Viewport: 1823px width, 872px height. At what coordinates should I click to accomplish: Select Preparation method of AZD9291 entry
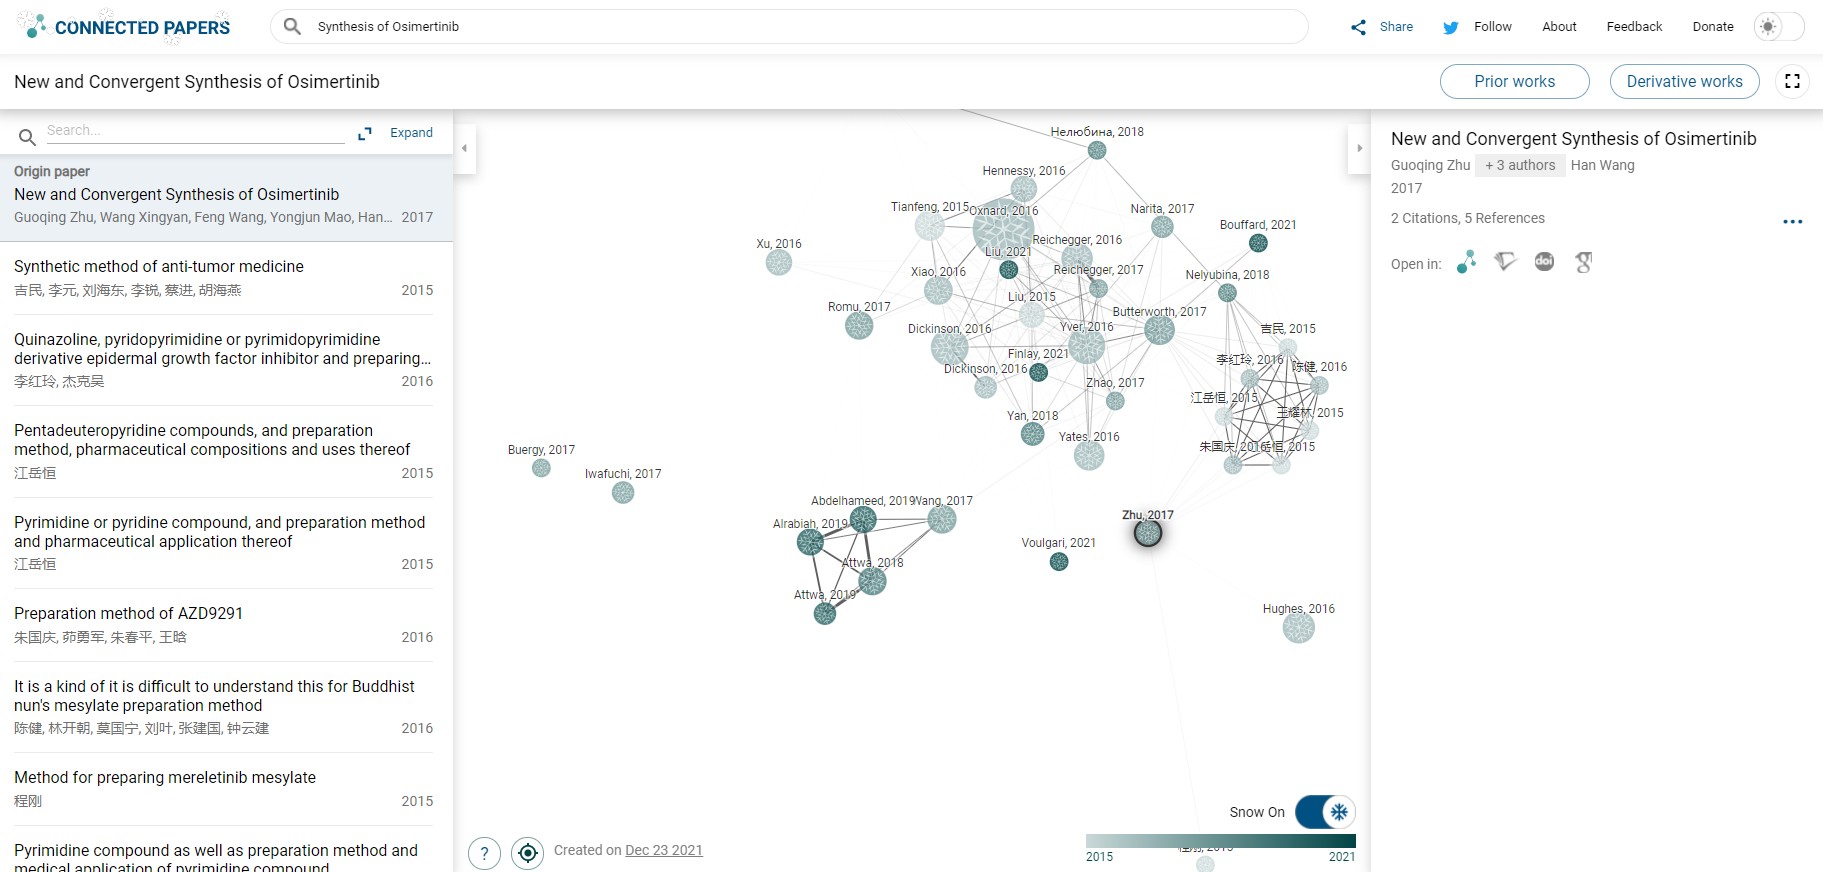(x=226, y=625)
